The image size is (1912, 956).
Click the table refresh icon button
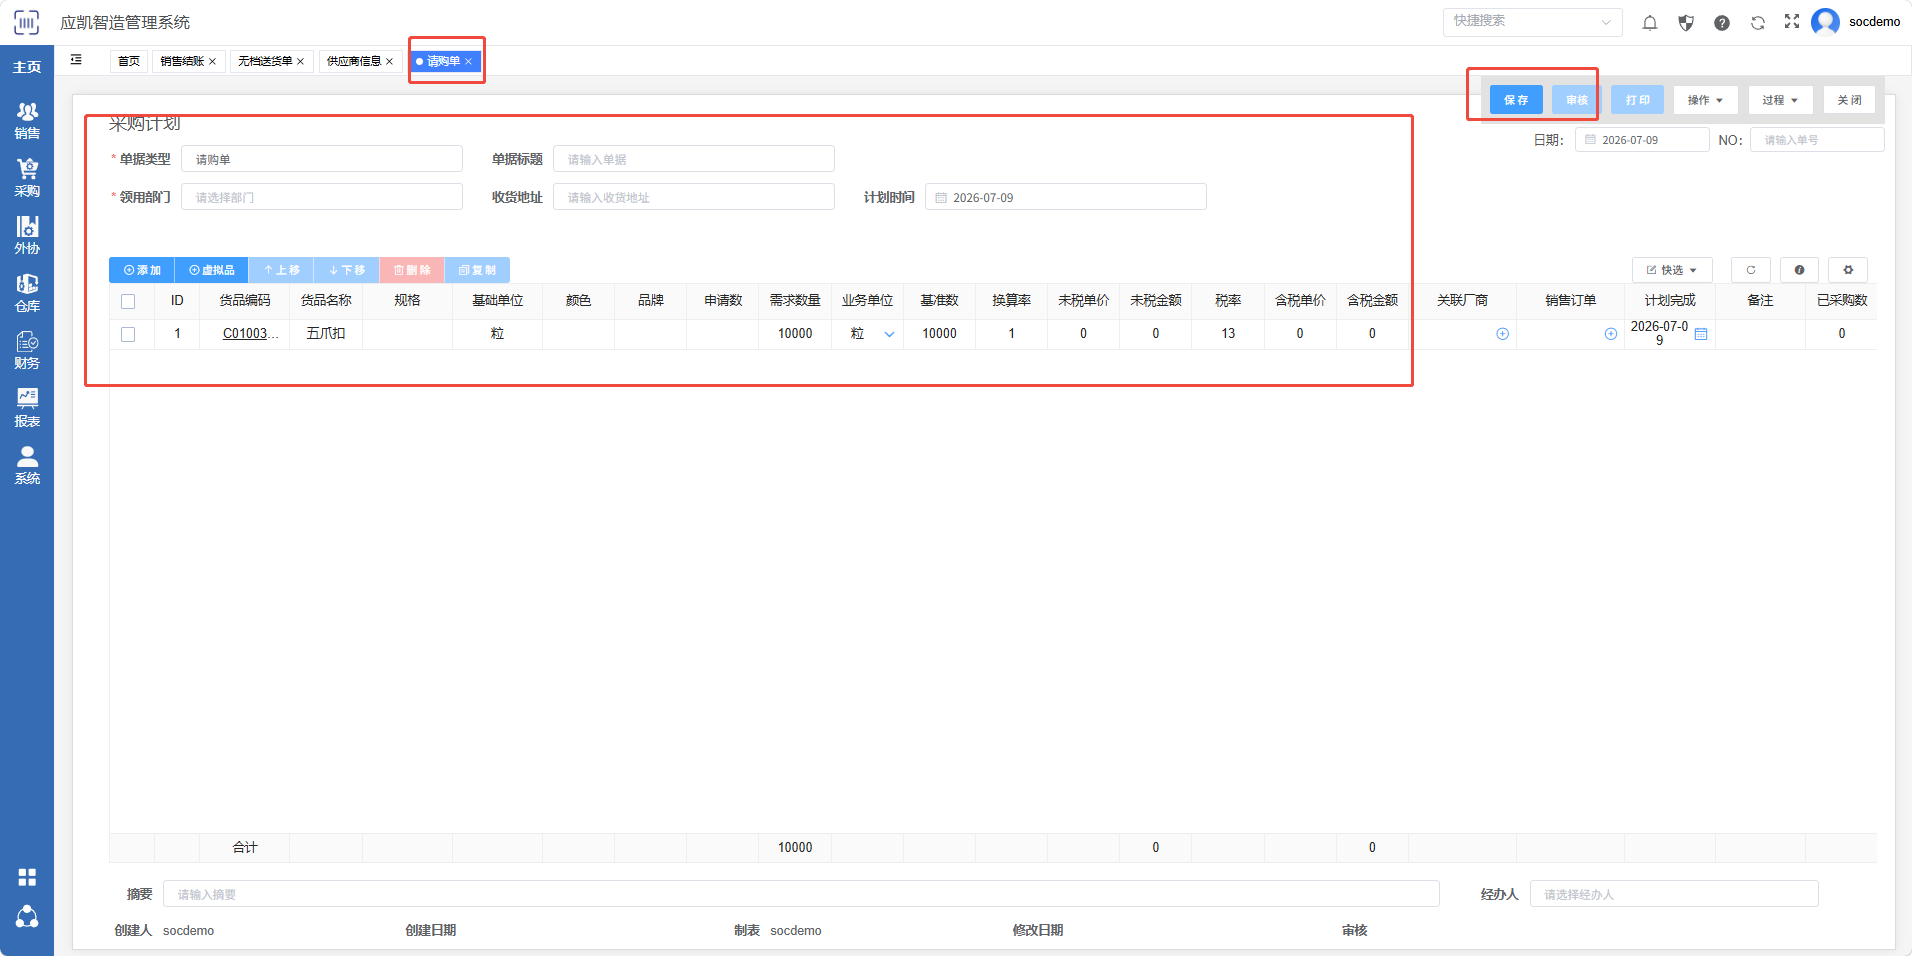point(1751,270)
